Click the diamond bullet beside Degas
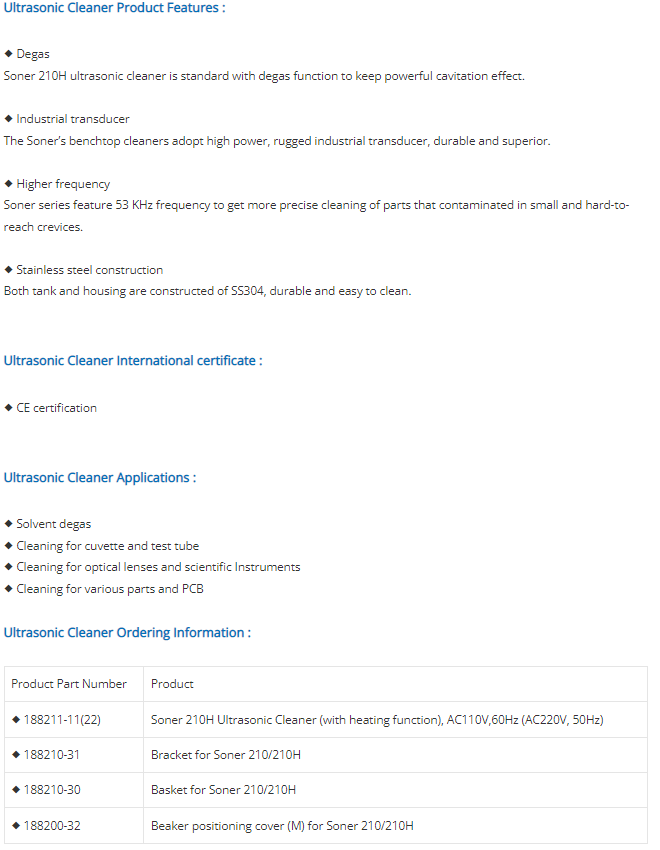The height and width of the screenshot is (850, 660). (x=8, y=54)
